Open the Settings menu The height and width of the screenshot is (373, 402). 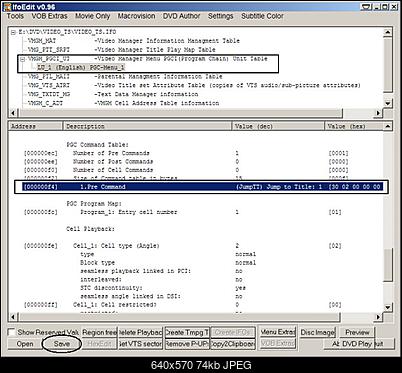[x=221, y=16]
